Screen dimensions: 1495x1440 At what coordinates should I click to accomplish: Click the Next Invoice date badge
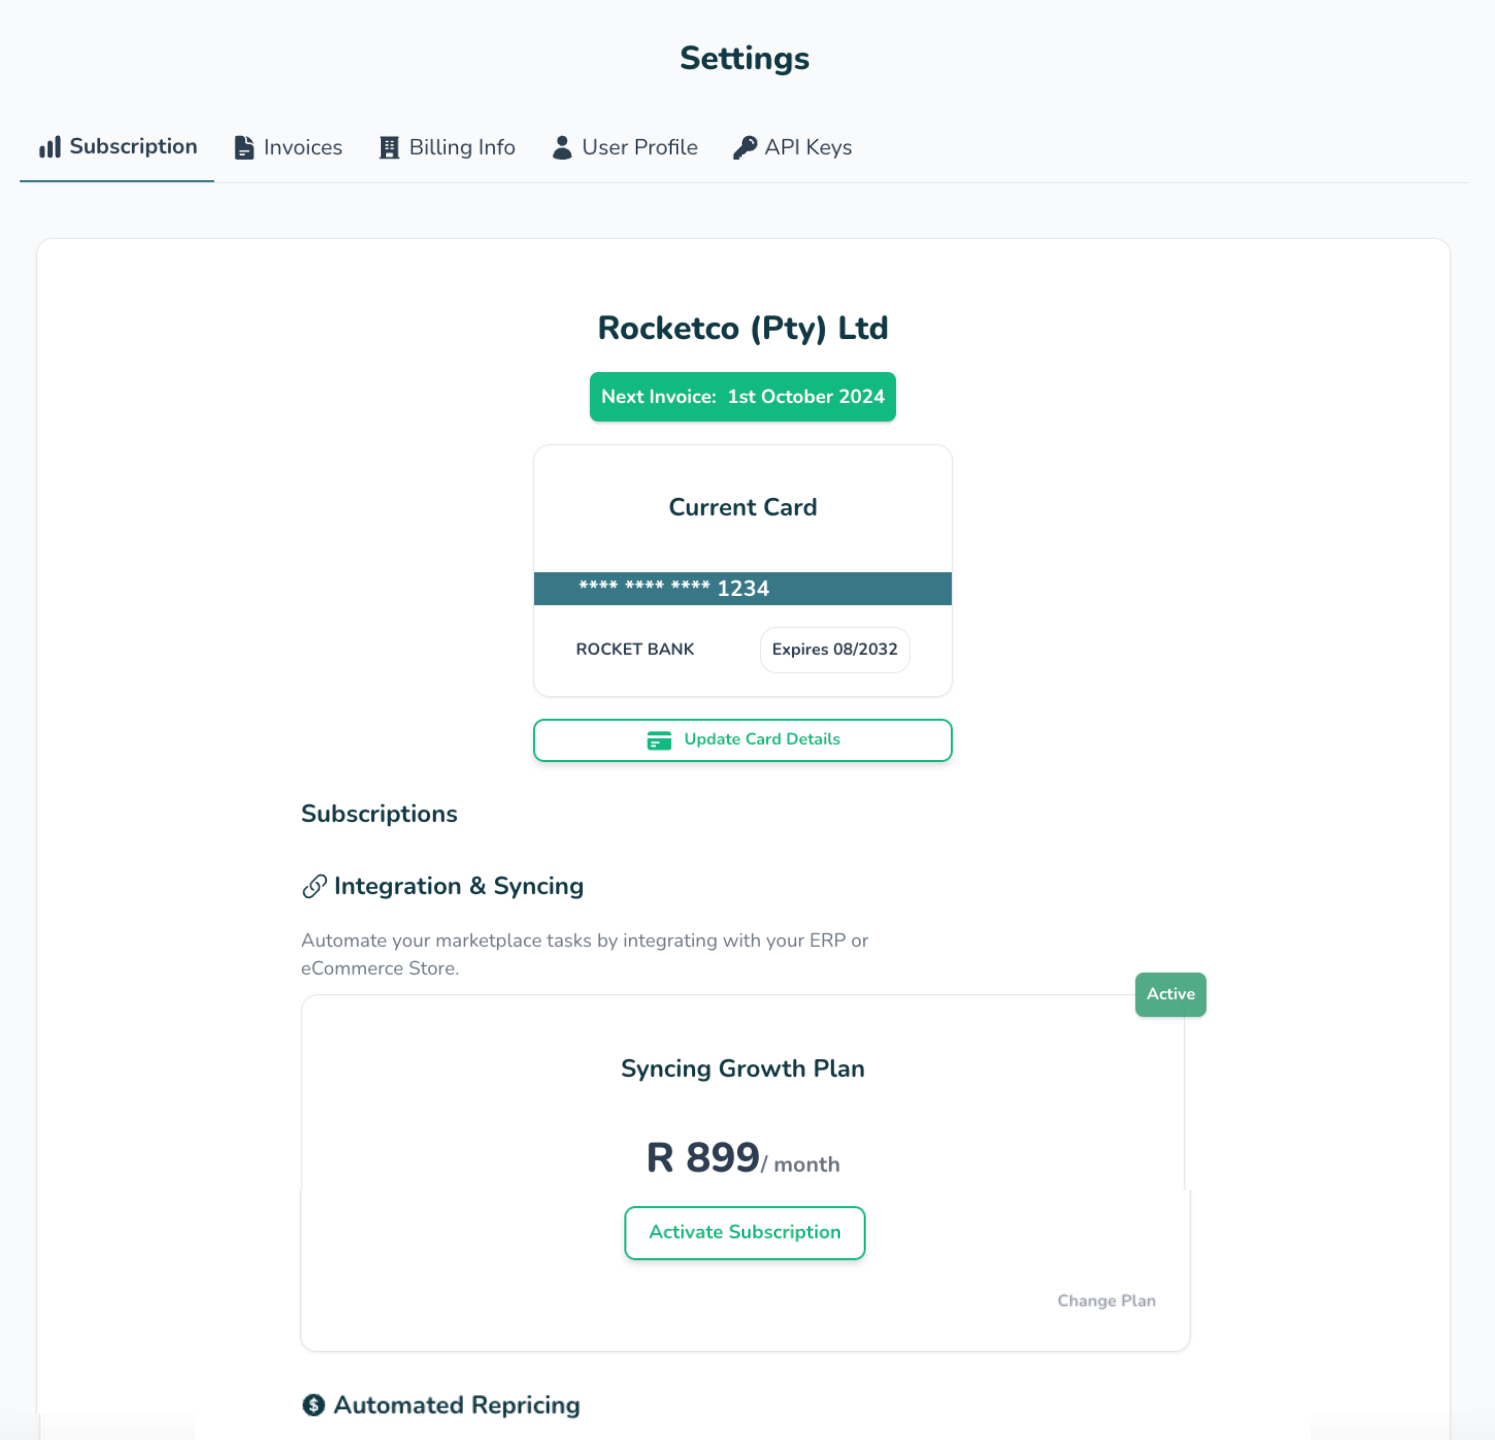pyautogui.click(x=743, y=397)
